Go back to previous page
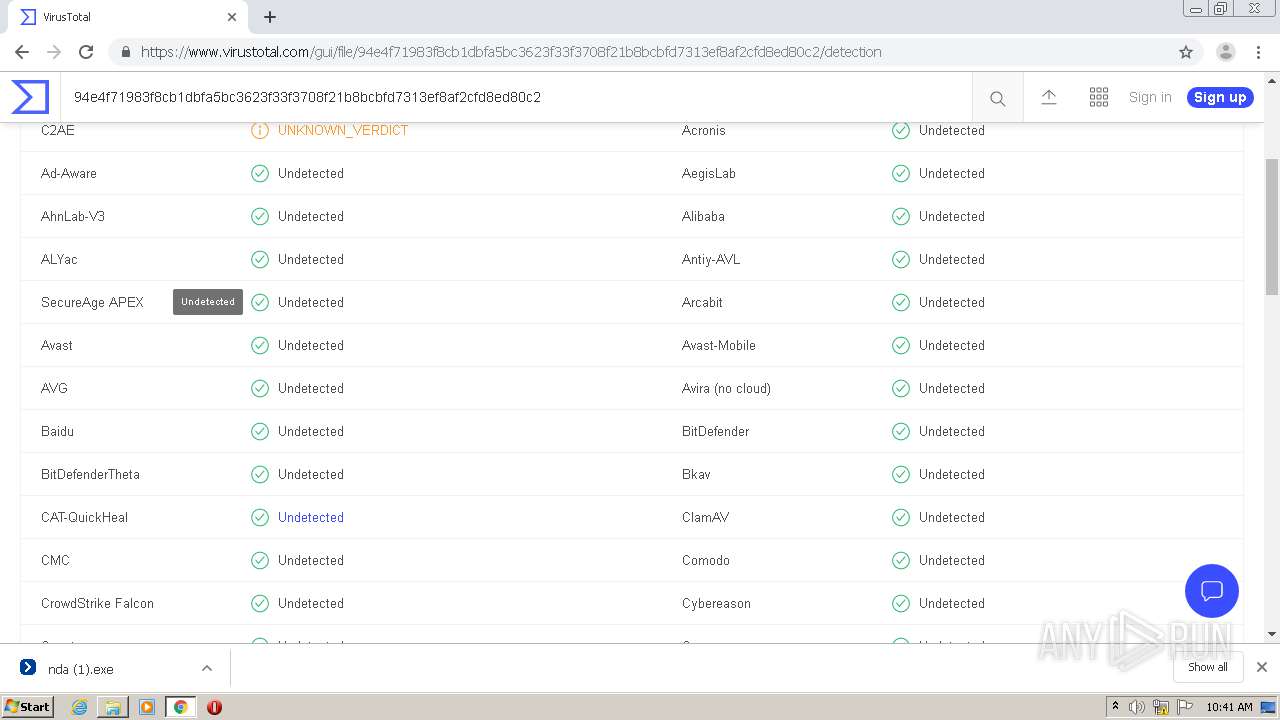The height and width of the screenshot is (720, 1280). pyautogui.click(x=22, y=52)
